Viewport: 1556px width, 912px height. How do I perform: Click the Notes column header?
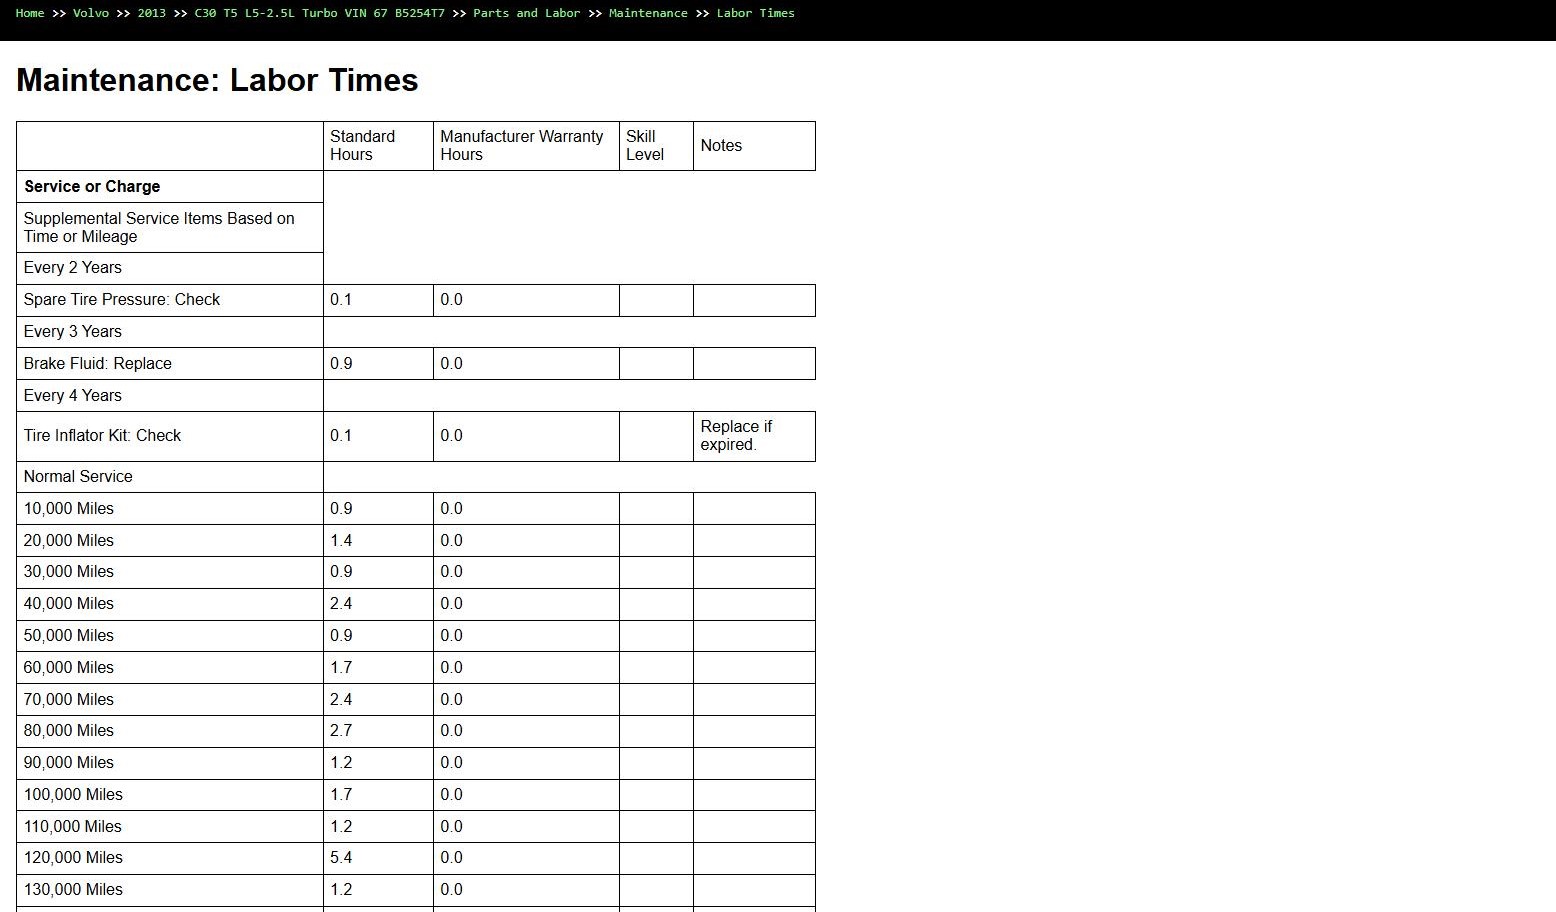(x=754, y=146)
